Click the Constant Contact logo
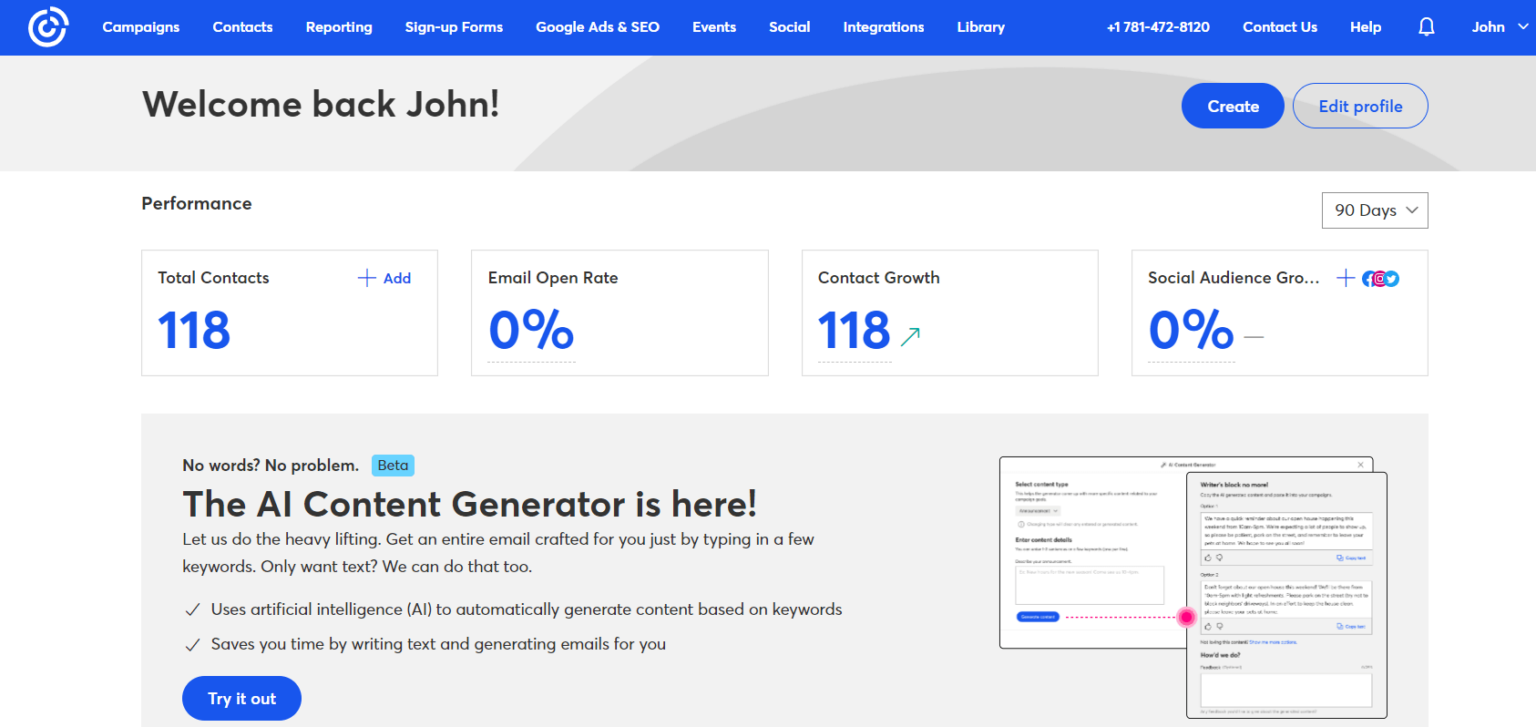 pyautogui.click(x=47, y=27)
